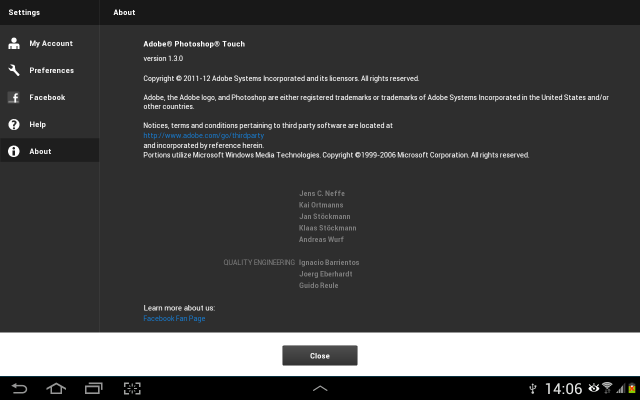
Task: Click the credit name 'Joerg Eberhardt'
Action: coord(326,274)
